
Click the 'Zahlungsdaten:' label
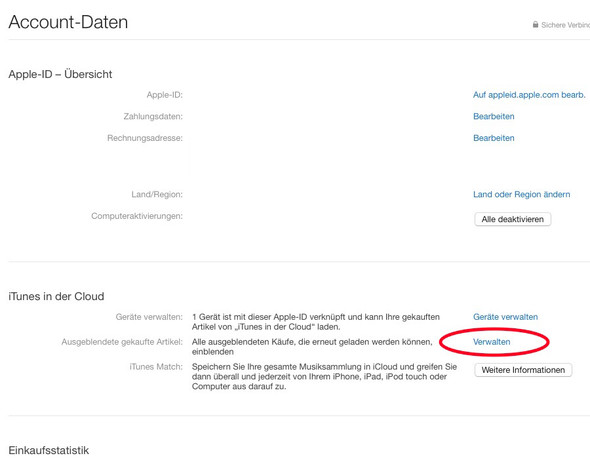(x=153, y=117)
